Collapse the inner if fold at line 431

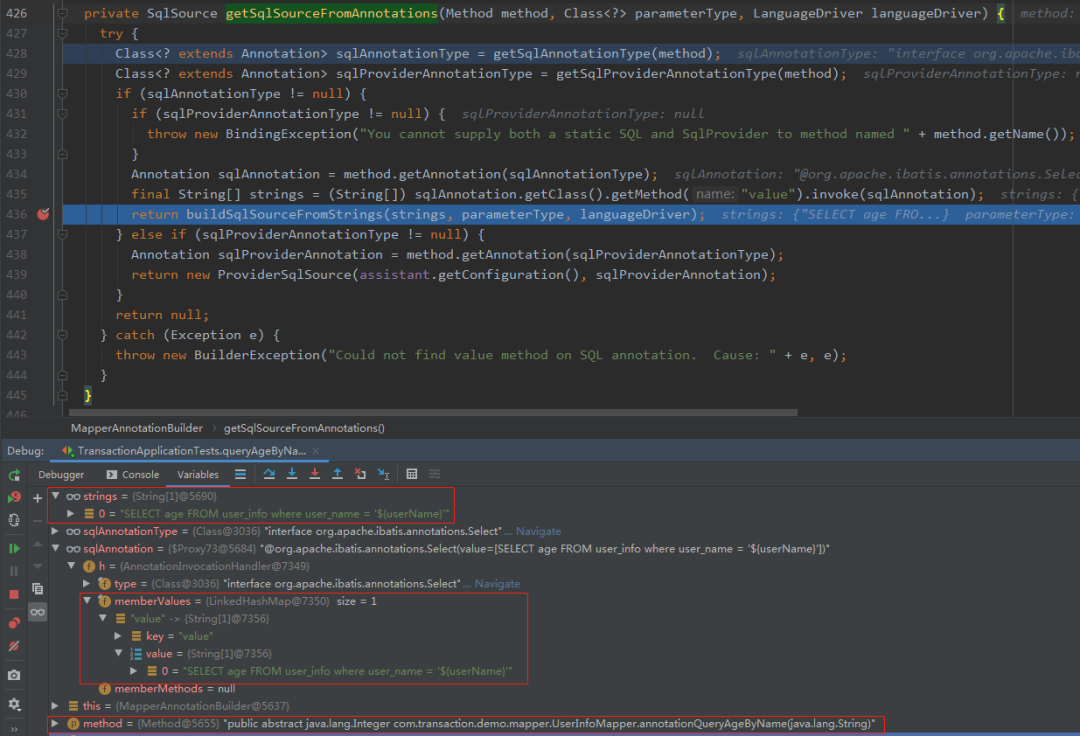click(62, 114)
